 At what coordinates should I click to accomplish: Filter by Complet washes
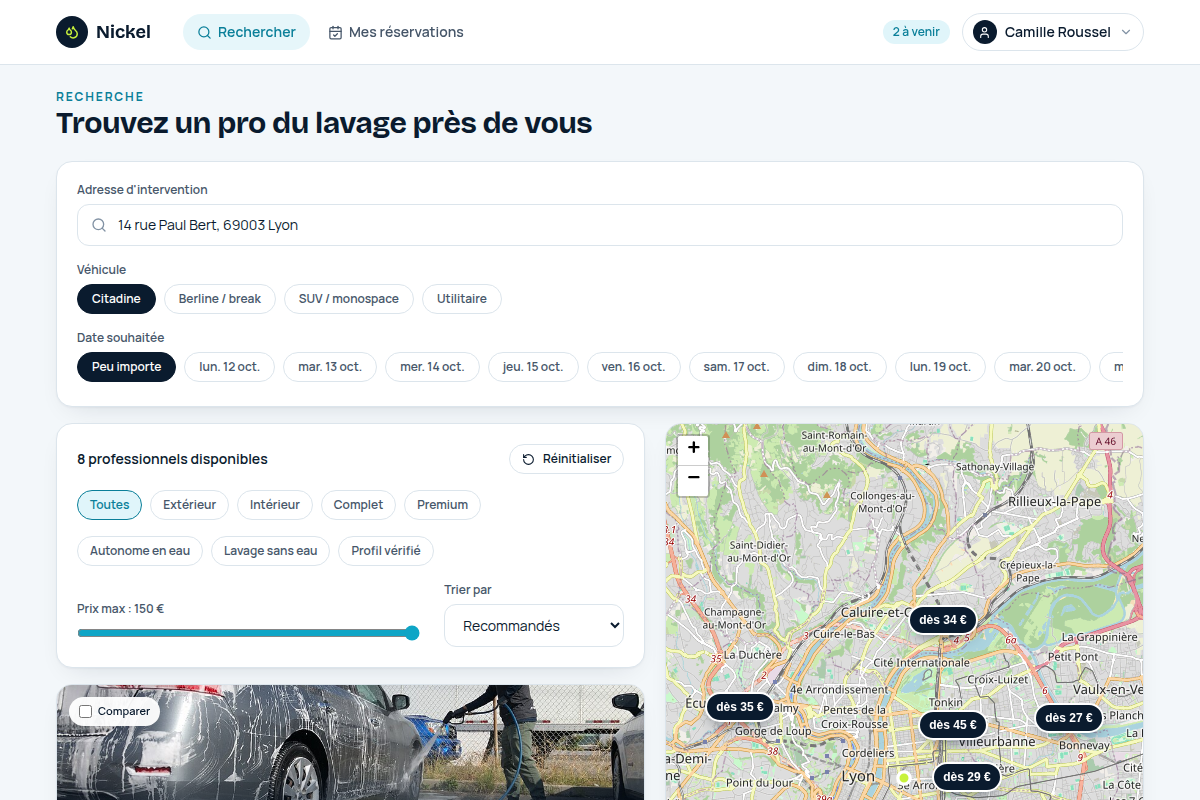point(359,505)
